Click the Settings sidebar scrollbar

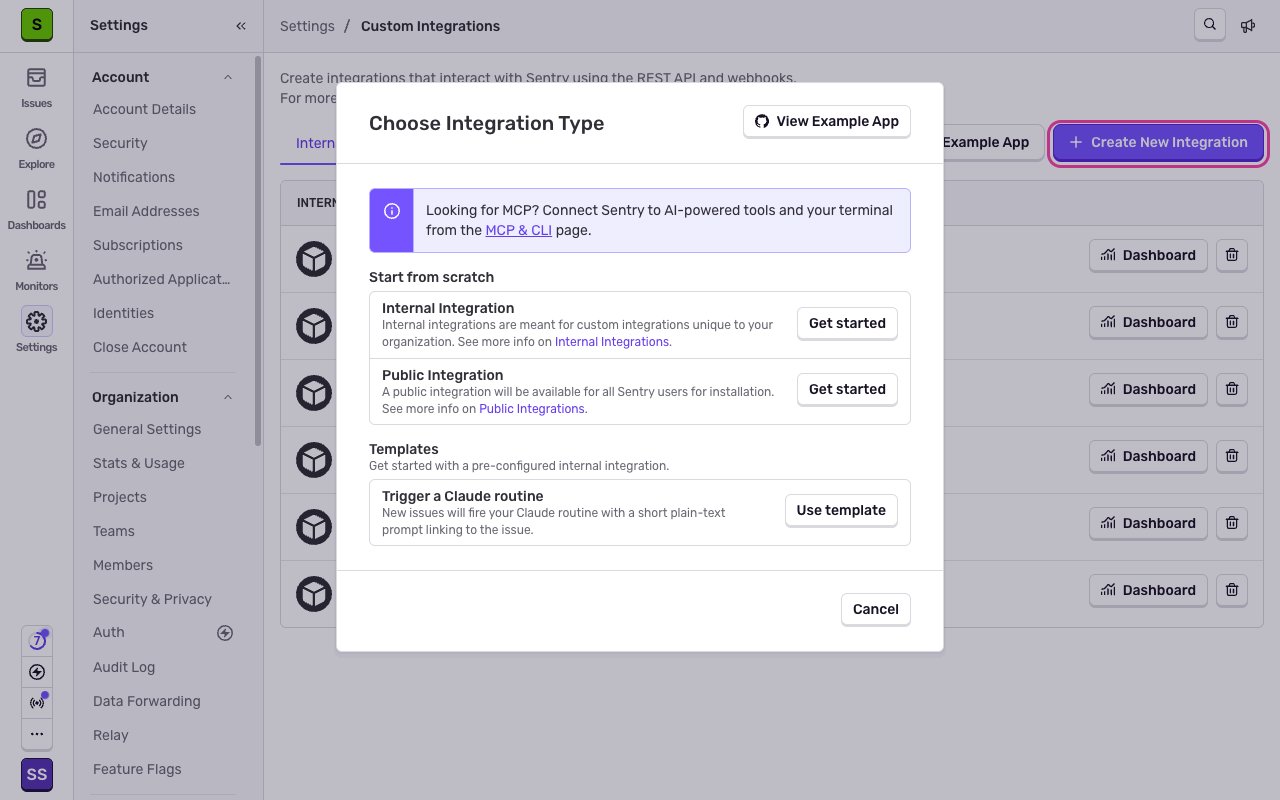click(258, 250)
